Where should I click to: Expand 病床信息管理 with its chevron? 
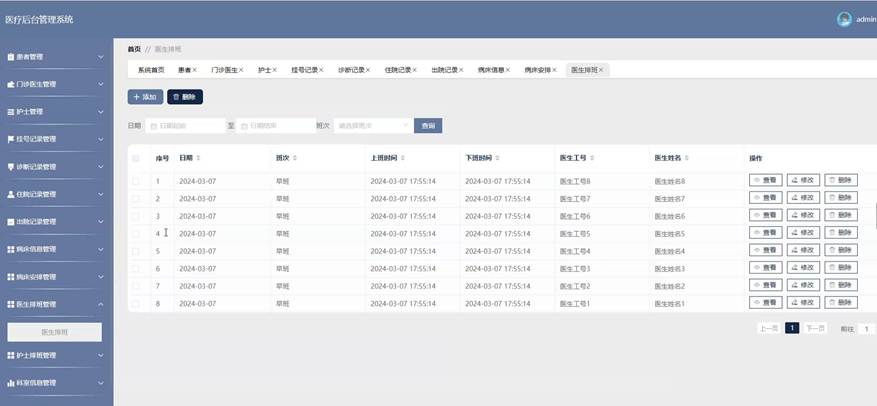tap(101, 249)
